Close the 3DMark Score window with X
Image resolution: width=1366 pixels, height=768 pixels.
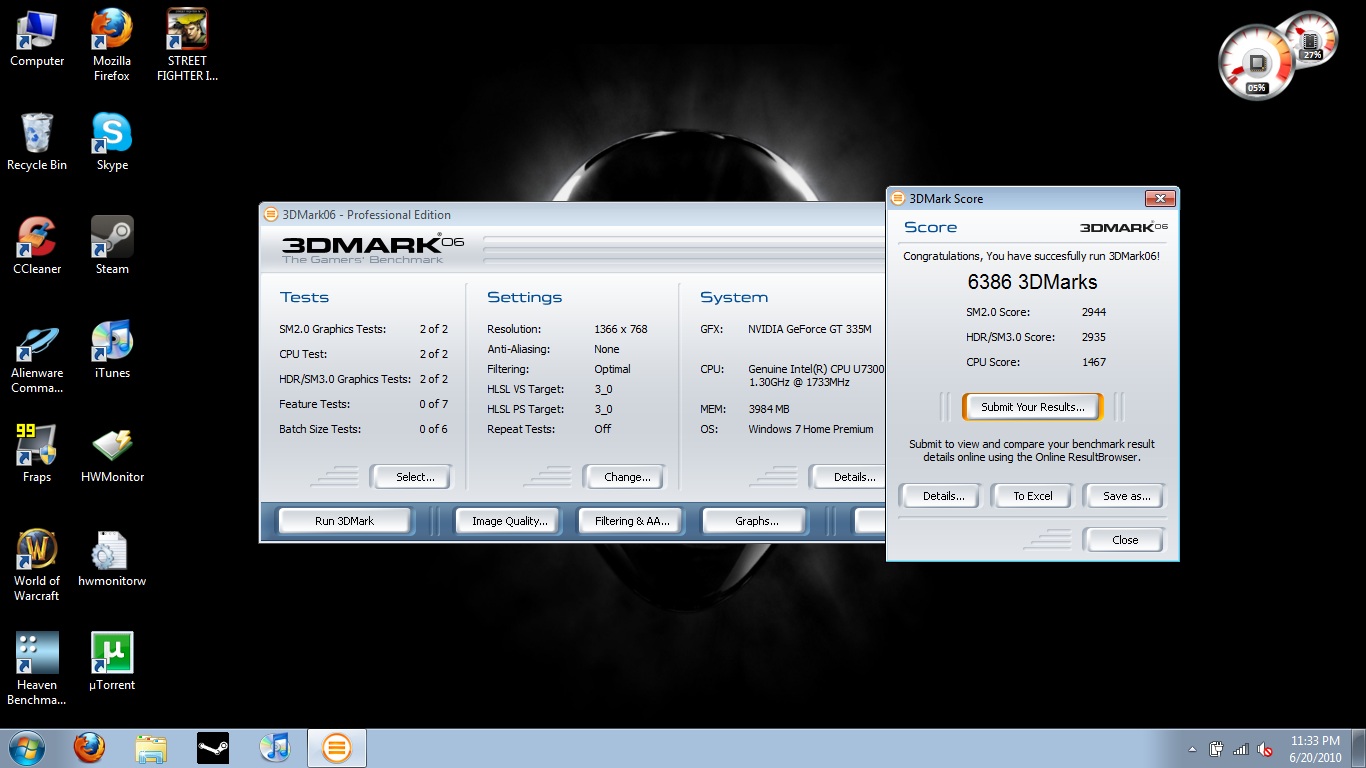coord(1159,198)
